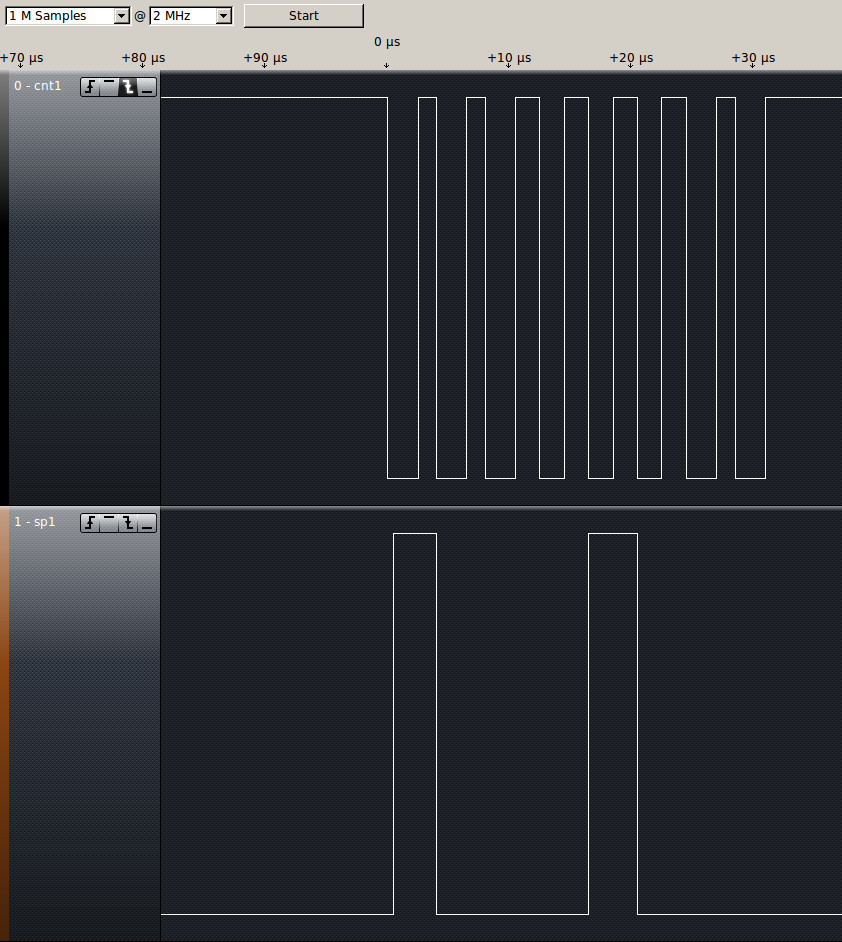Set rising edge trigger on cnt1 channel

click(90, 87)
